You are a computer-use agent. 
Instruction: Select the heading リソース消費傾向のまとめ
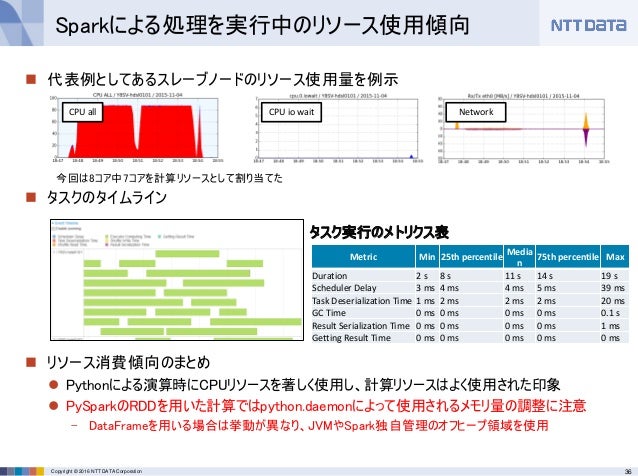pyautogui.click(x=128, y=362)
